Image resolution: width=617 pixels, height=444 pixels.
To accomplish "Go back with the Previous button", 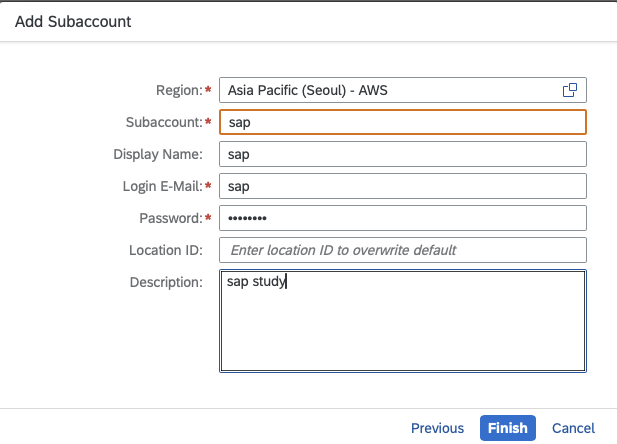I will tap(437, 428).
